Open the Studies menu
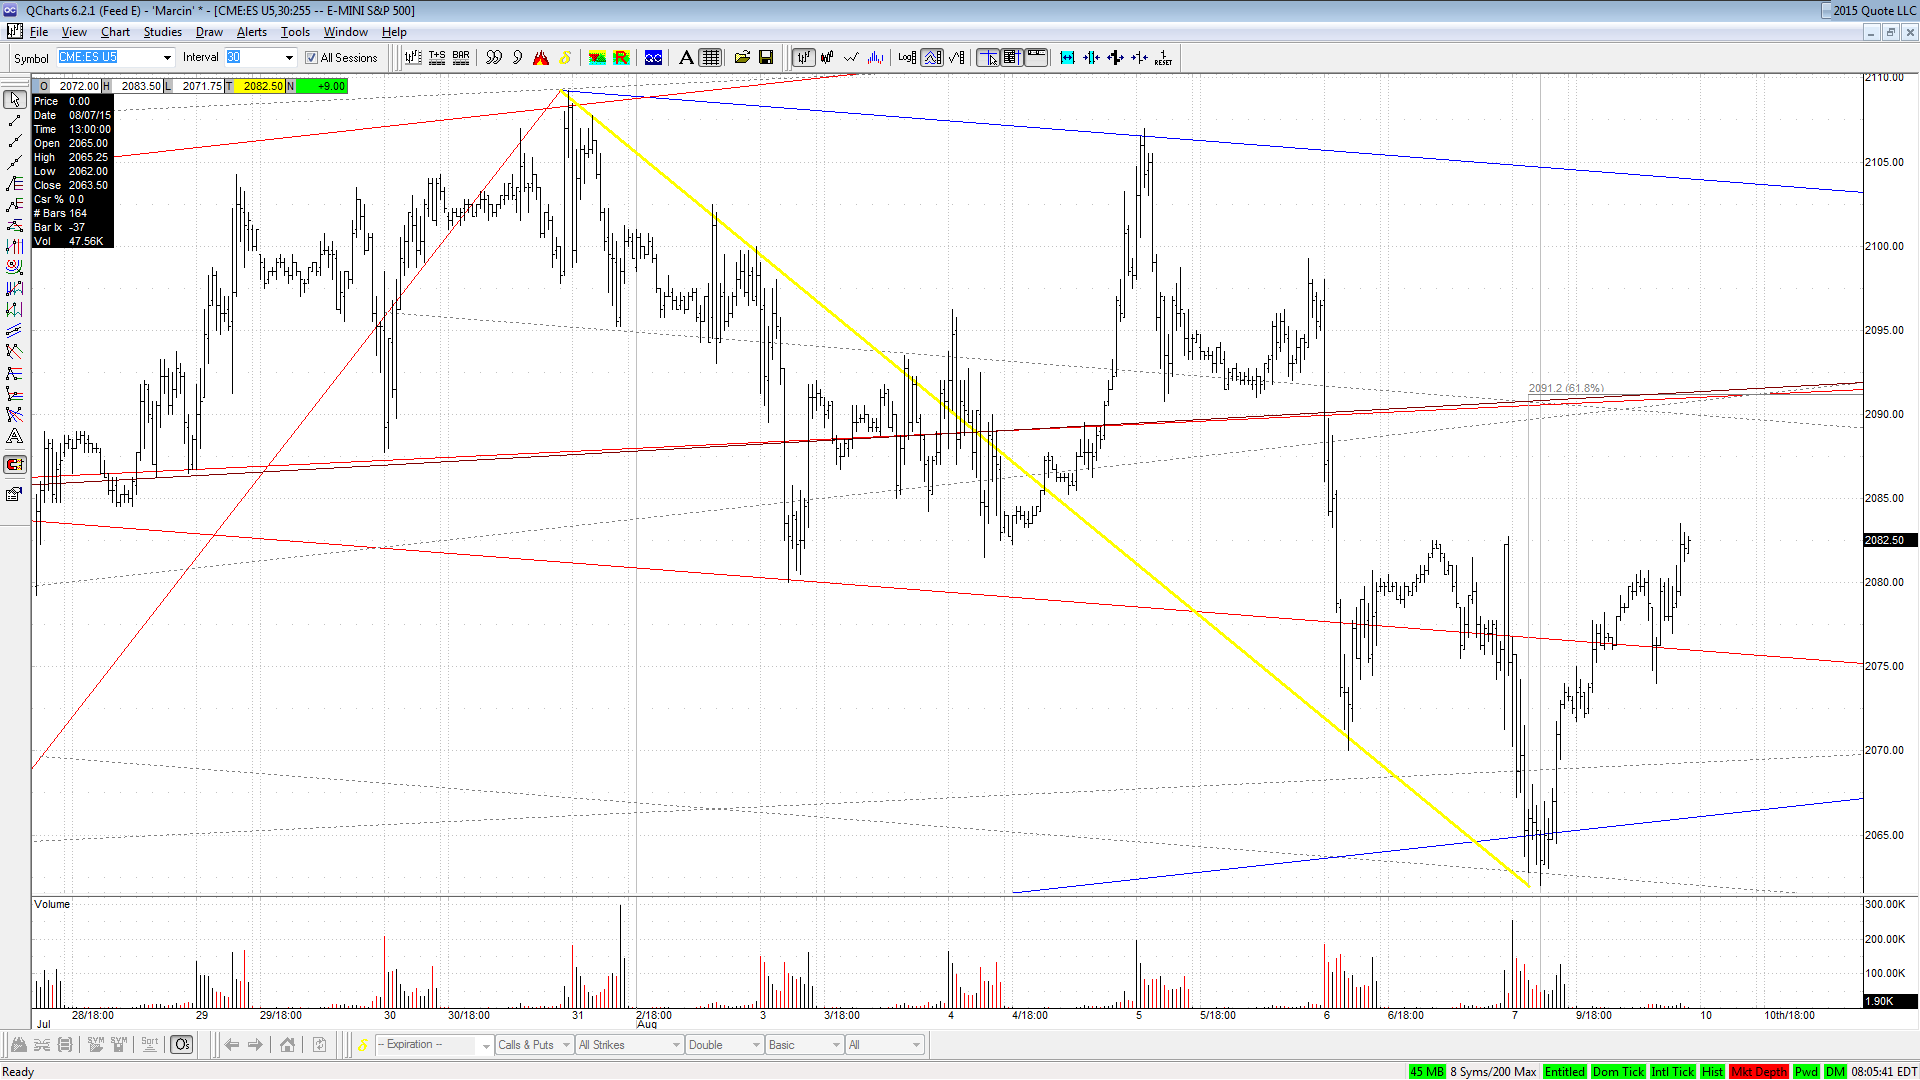This screenshot has width=1920, height=1080. point(162,32)
